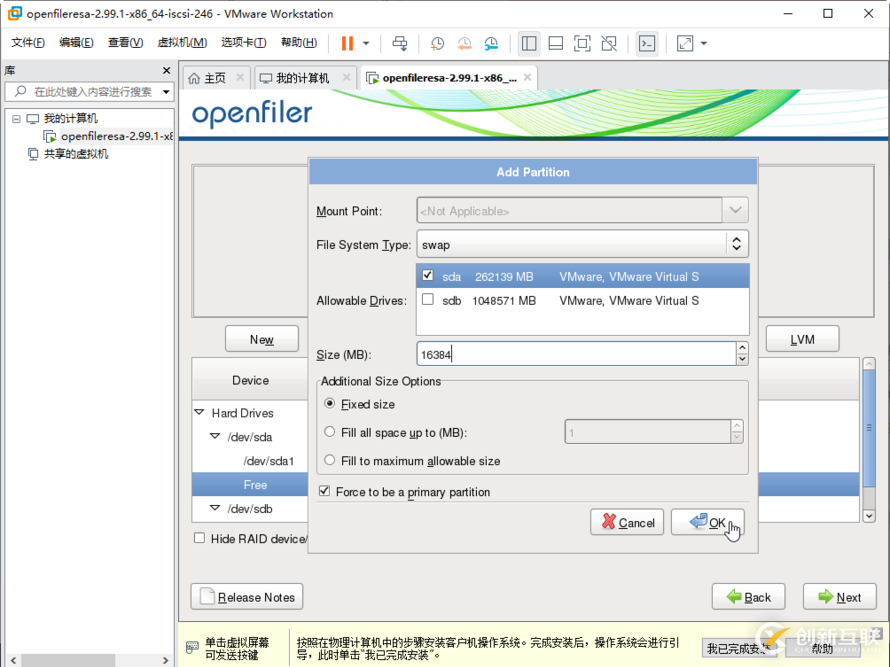Screen dimensions: 890x667
Task: Toggle the library sidebar view icon
Action: (529, 43)
